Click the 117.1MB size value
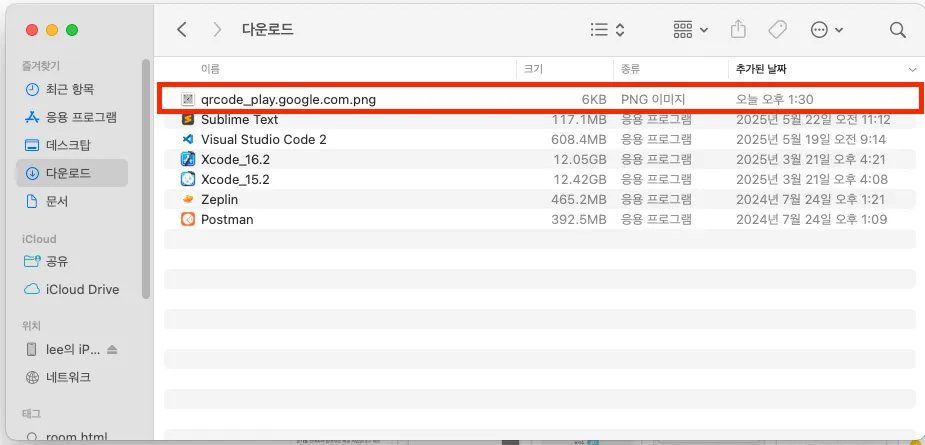Screen dimensions: 925x445 (579, 119)
